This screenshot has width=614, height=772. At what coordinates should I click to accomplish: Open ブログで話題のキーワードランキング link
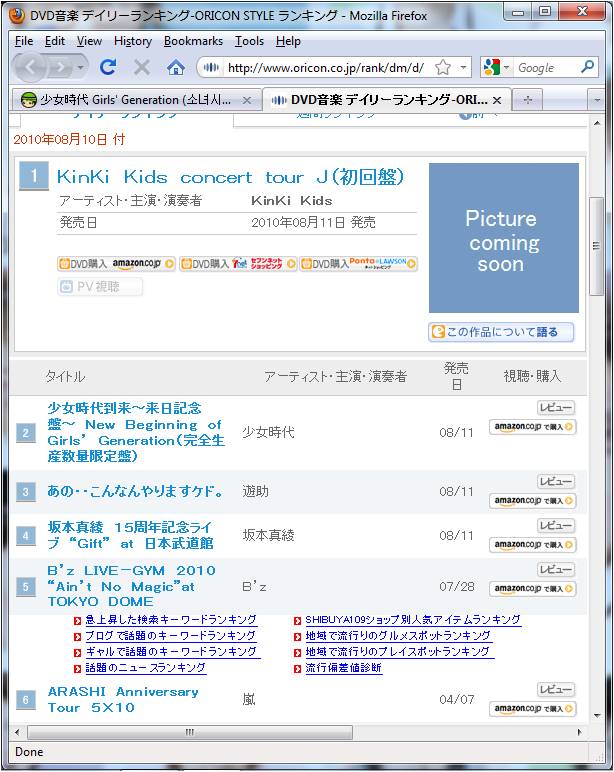coord(170,636)
